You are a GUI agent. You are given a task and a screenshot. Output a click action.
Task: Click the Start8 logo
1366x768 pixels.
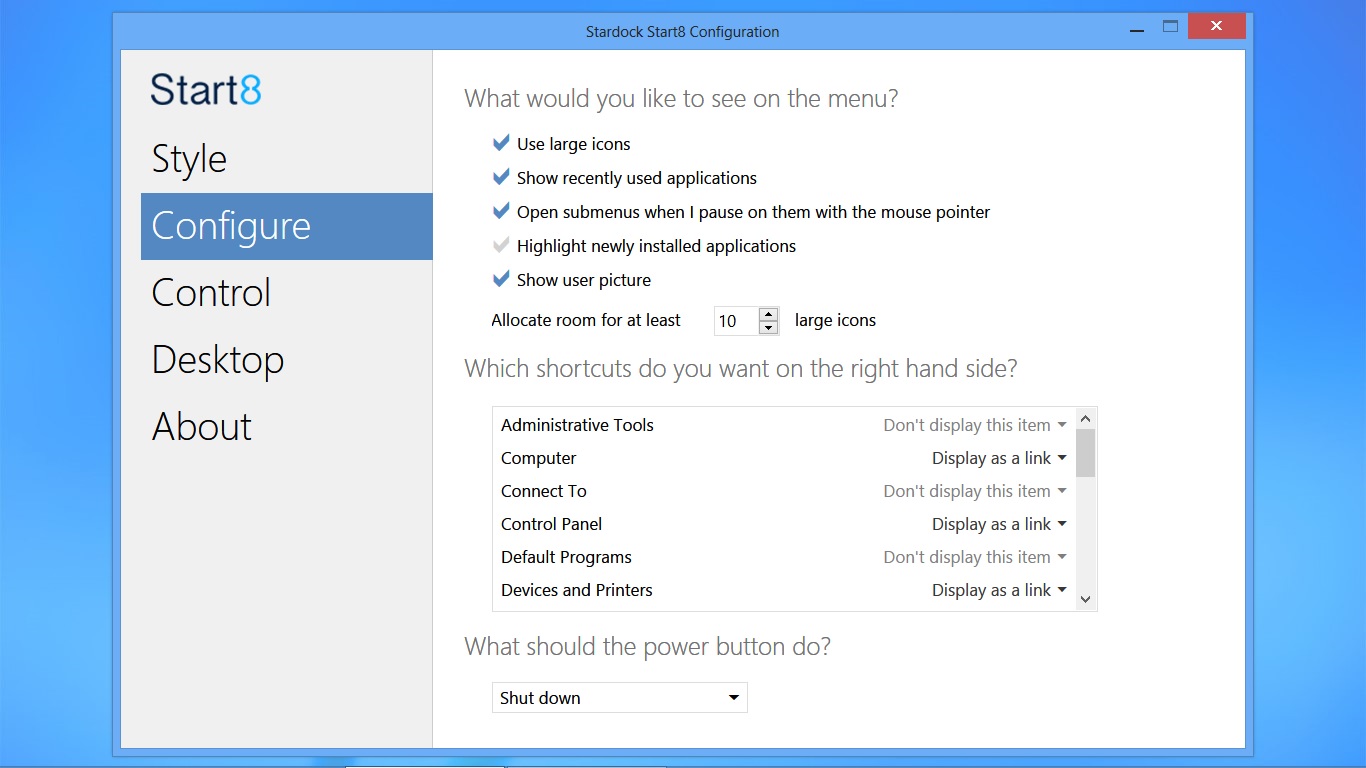tap(206, 90)
